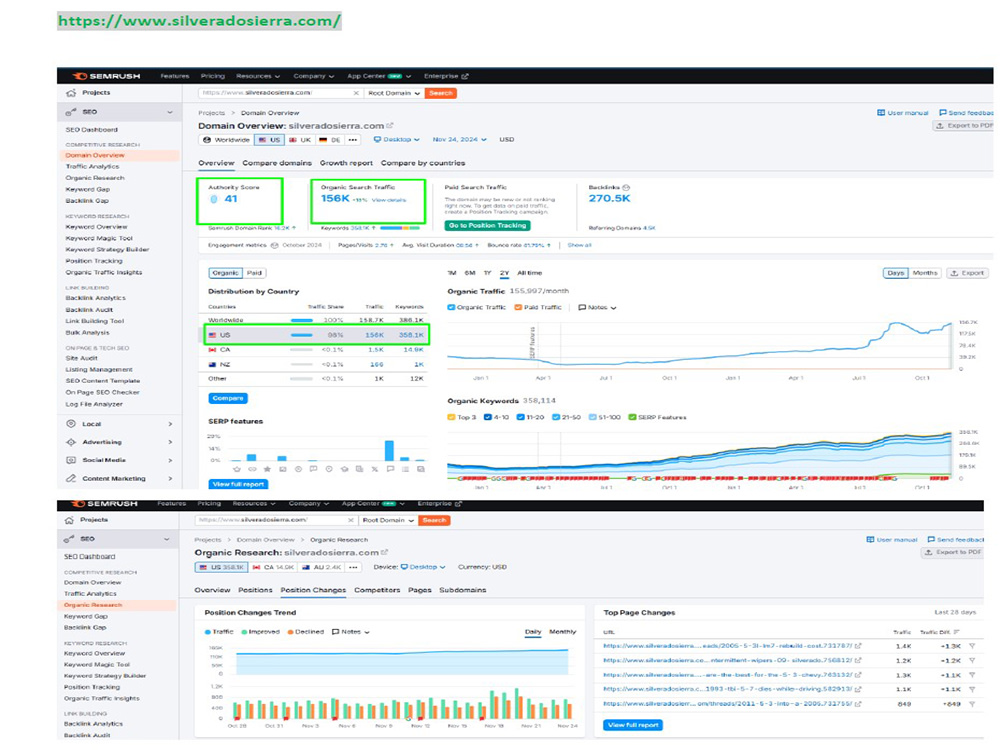Click the Advertising target icon in sidebar
1000x750 pixels.
(71, 442)
